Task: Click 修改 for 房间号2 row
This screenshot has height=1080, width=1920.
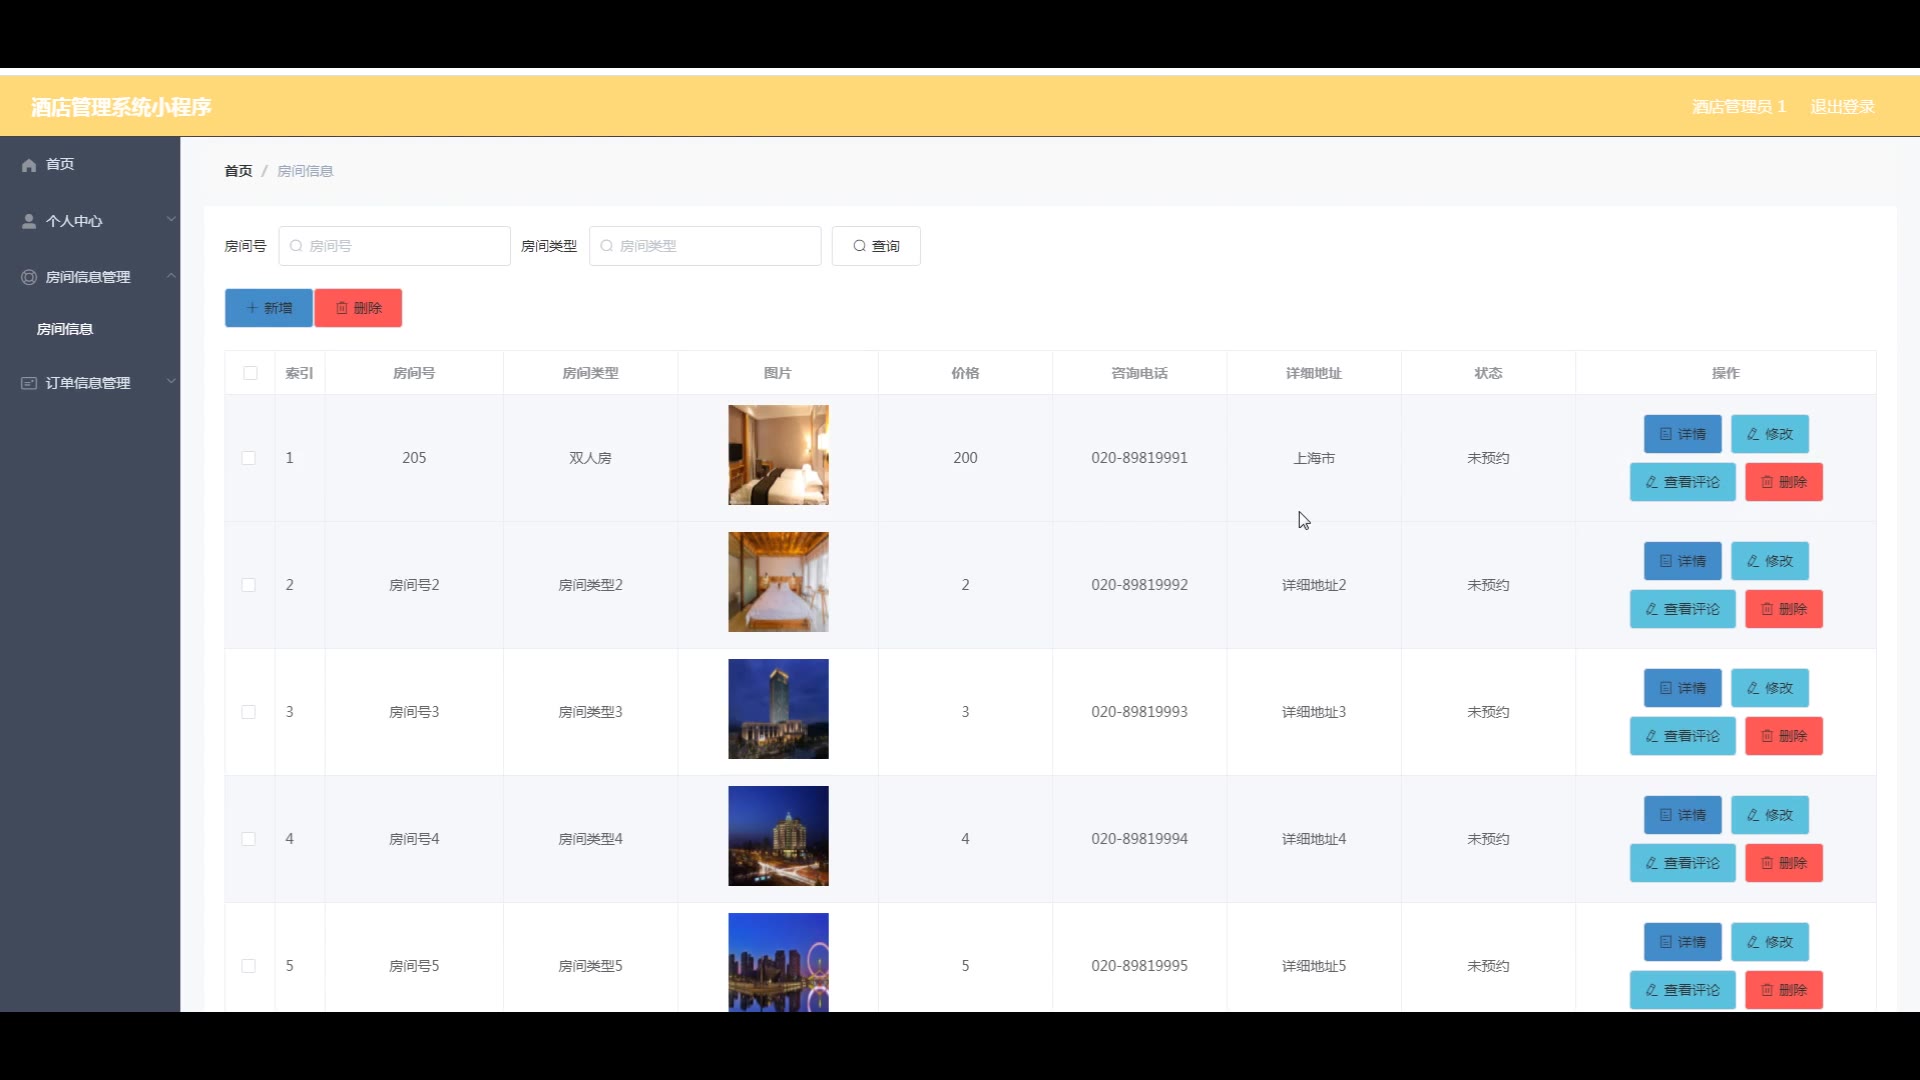Action: 1770,561
